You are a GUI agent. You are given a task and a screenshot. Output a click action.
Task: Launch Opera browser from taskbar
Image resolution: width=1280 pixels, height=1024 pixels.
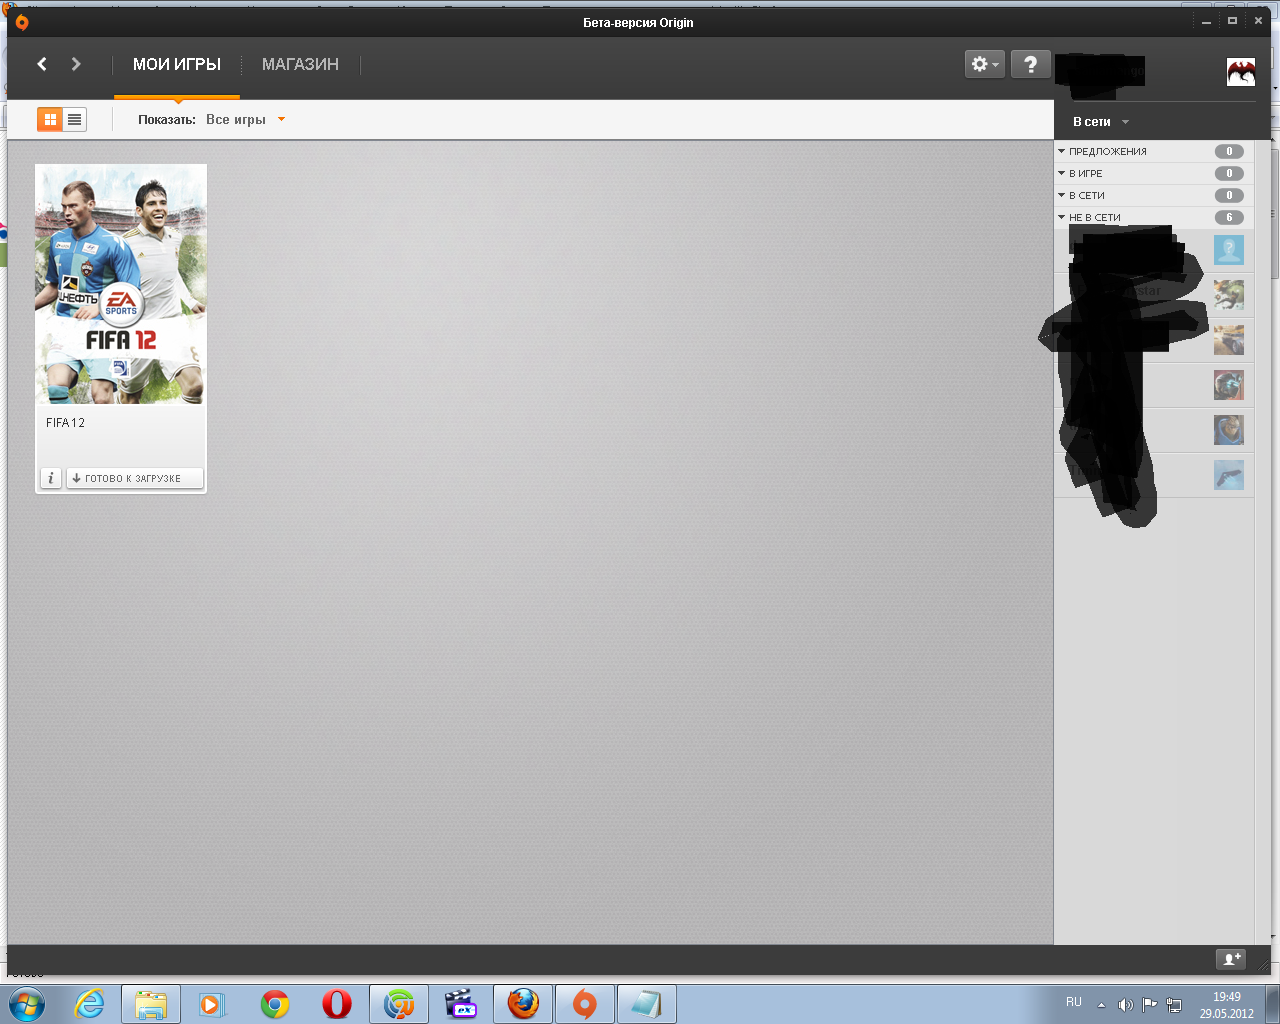pyautogui.click(x=337, y=1004)
